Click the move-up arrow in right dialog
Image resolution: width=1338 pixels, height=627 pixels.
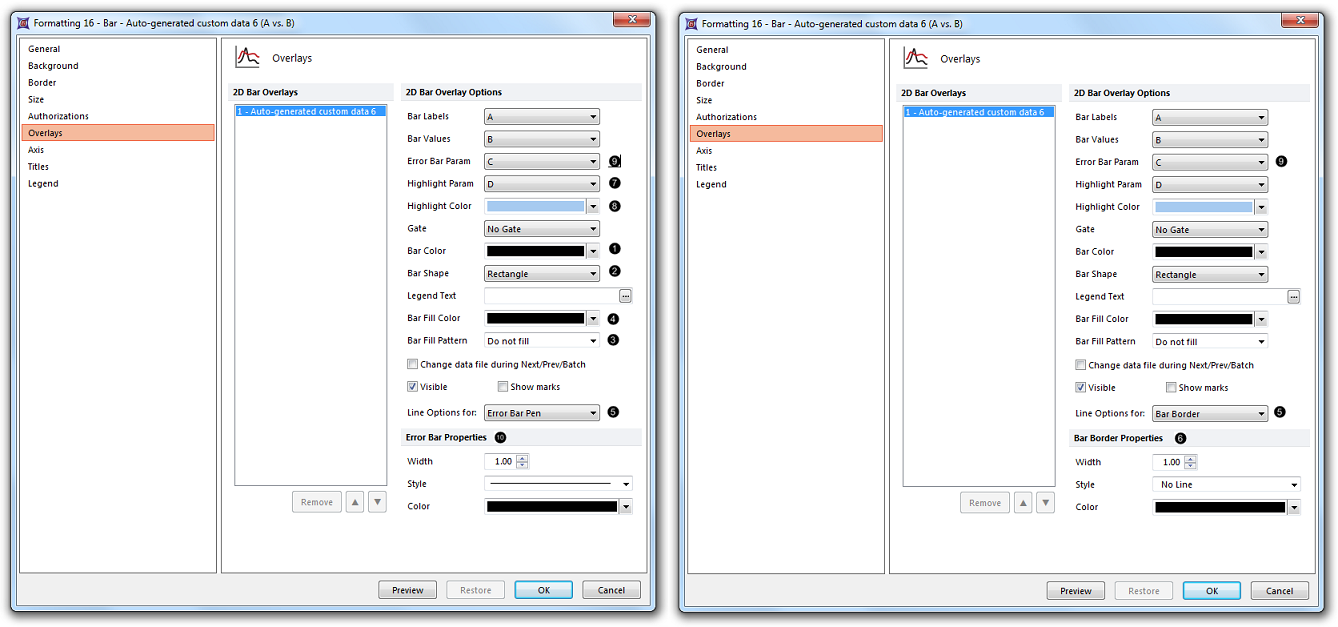pyautogui.click(x=1022, y=503)
